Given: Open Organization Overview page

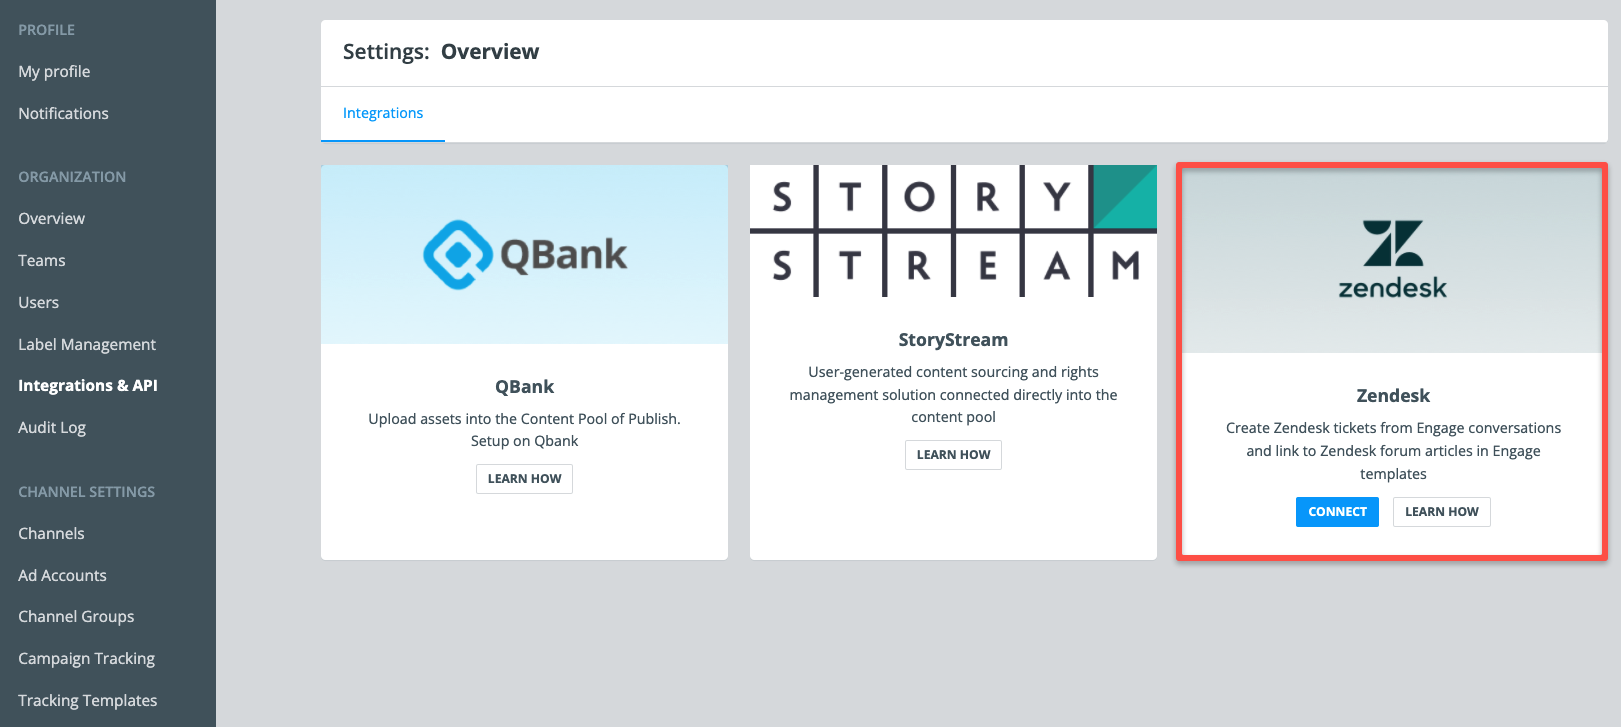Looking at the screenshot, I should (51, 219).
